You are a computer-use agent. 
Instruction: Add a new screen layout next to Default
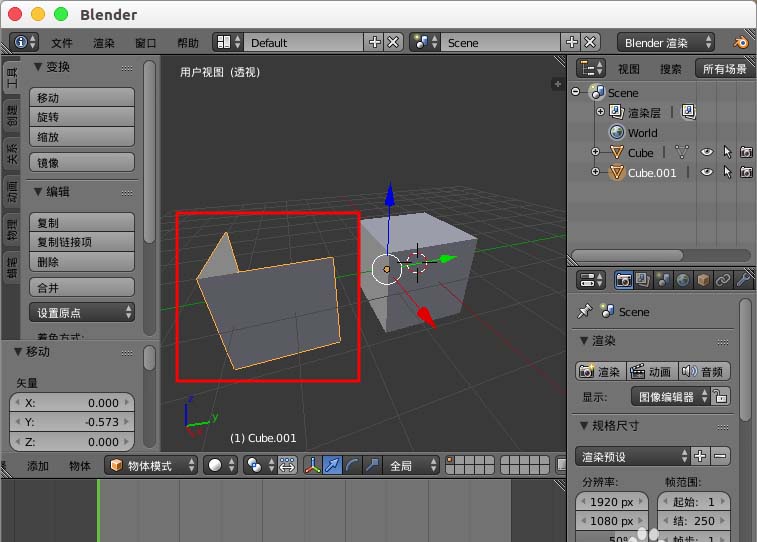click(x=374, y=42)
